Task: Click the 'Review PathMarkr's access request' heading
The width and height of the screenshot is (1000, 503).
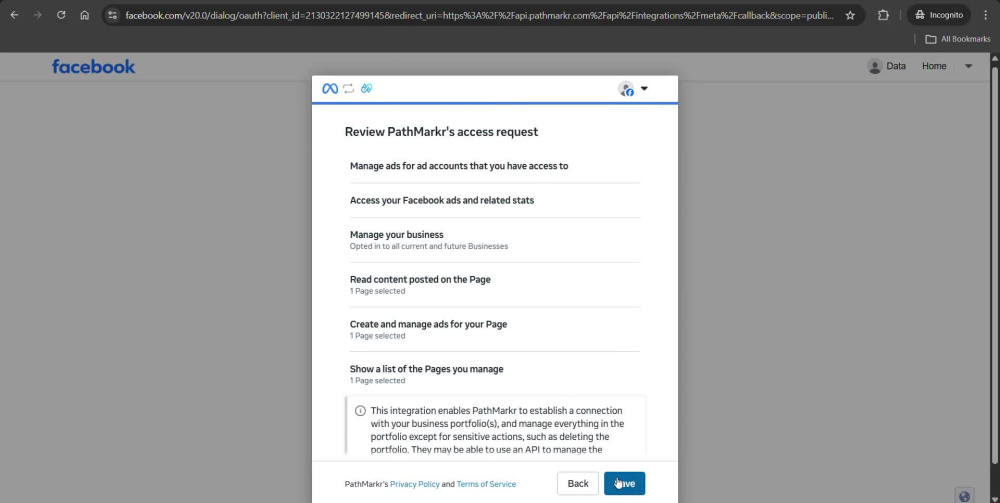Action: pos(441,132)
